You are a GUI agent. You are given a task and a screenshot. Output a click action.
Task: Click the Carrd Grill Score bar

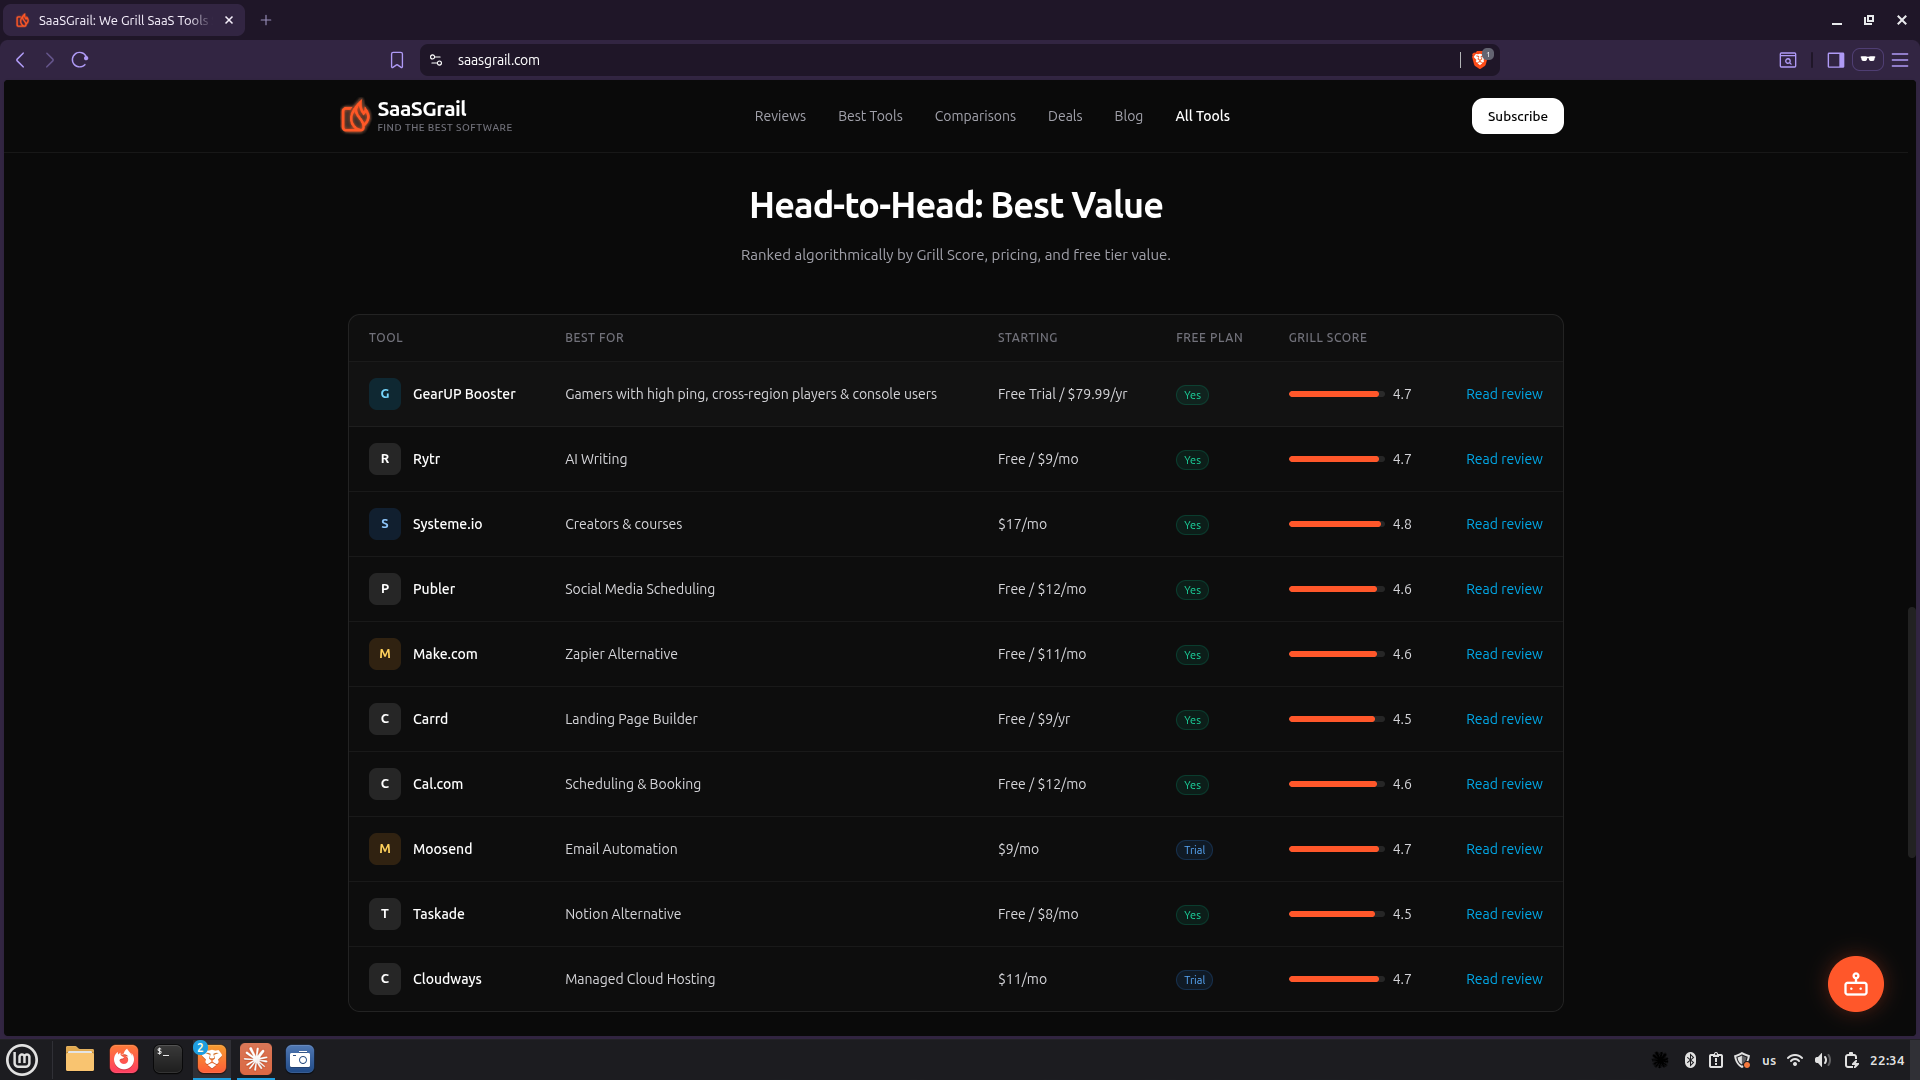[1336, 719]
